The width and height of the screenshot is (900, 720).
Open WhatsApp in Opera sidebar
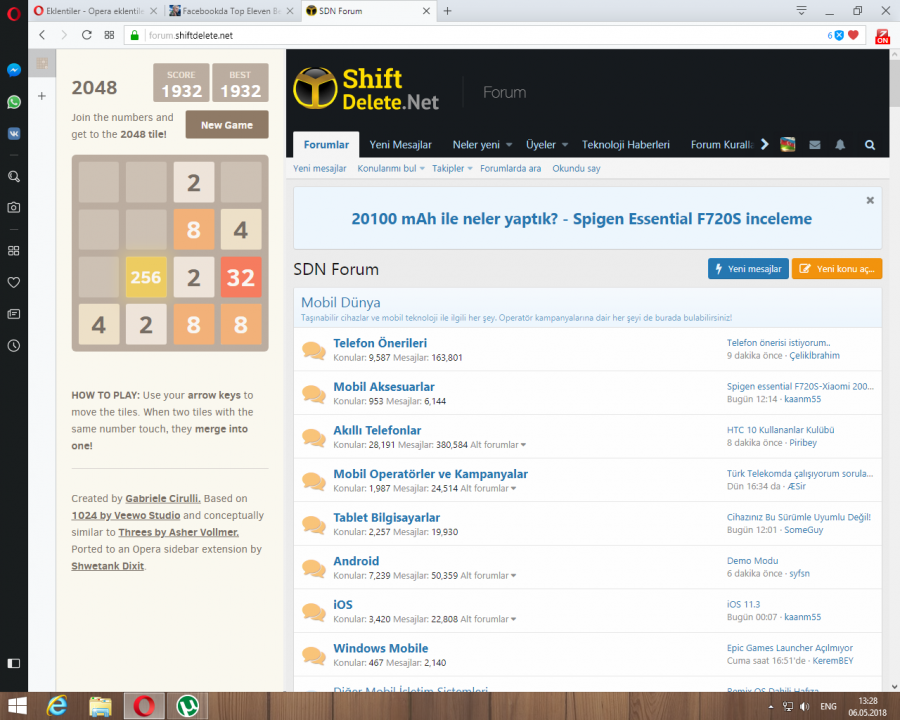(14, 102)
